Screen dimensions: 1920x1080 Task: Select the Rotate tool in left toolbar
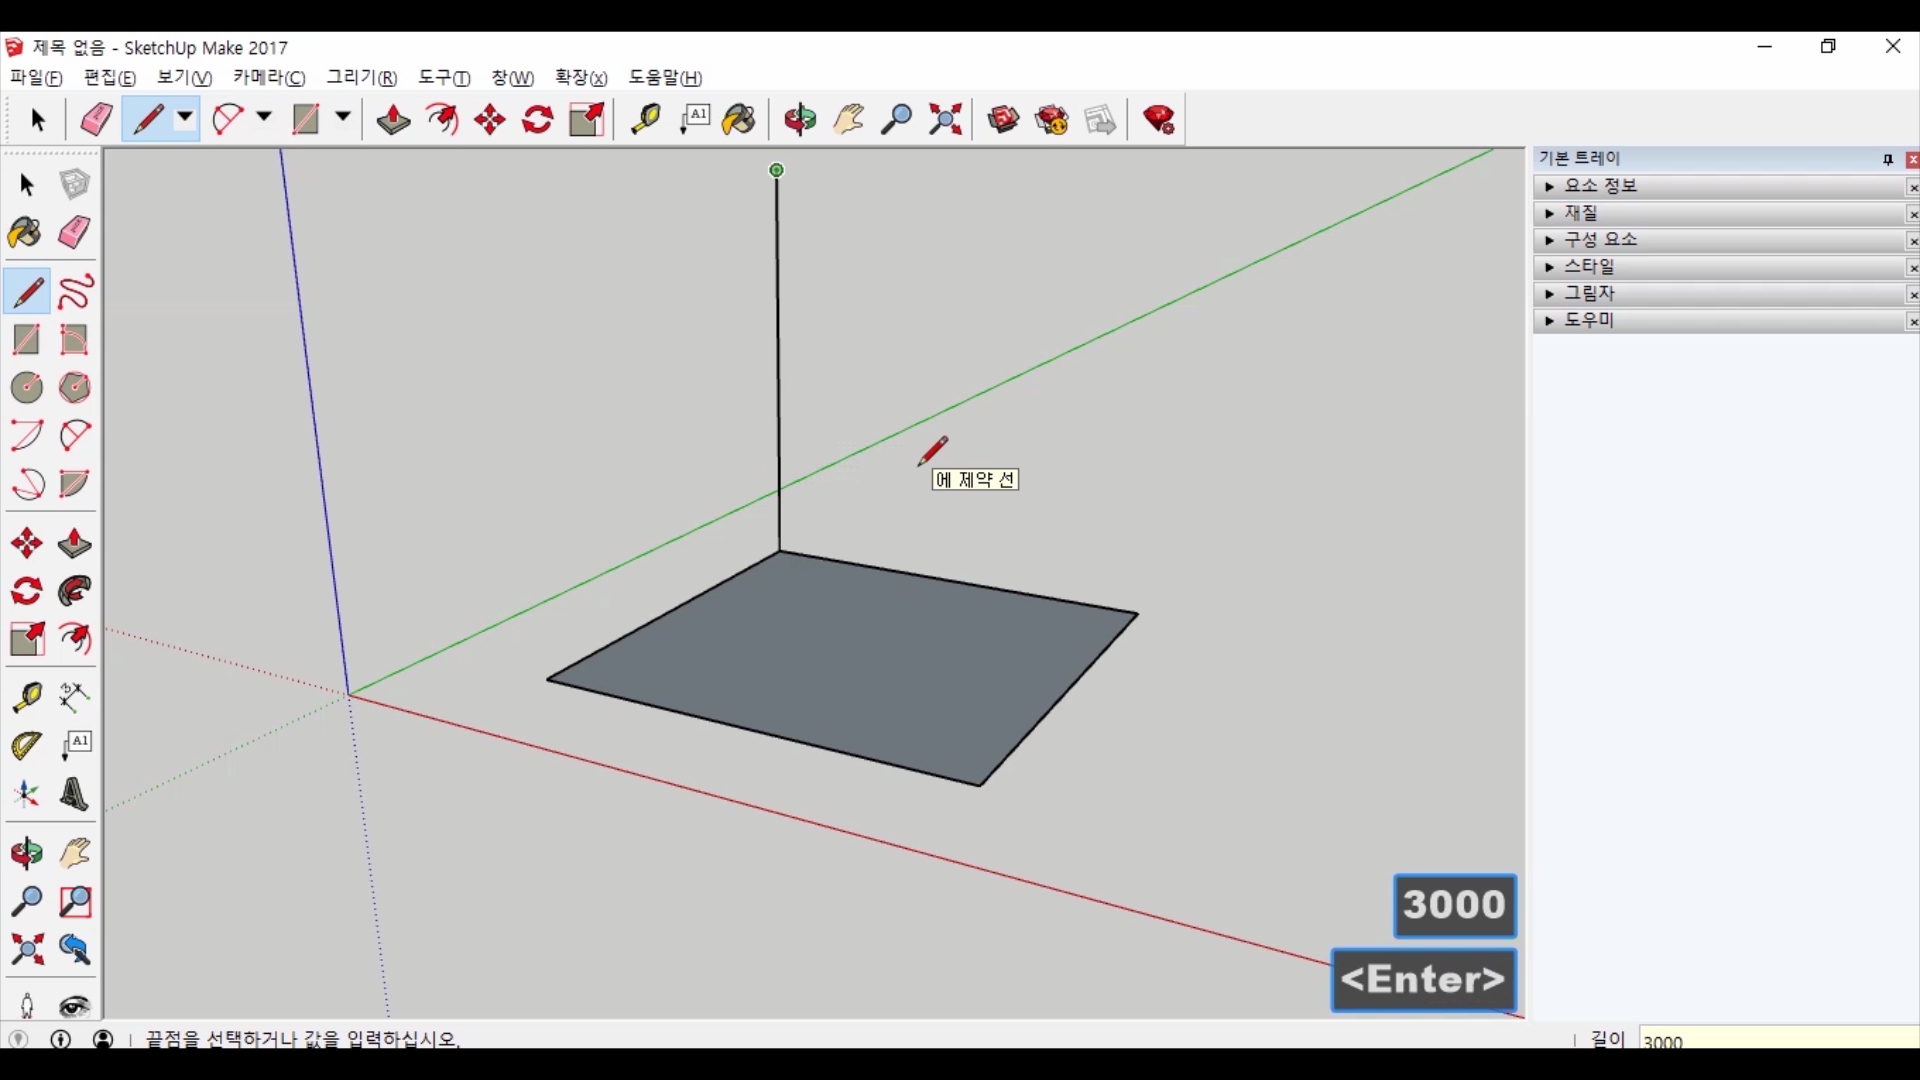click(27, 592)
